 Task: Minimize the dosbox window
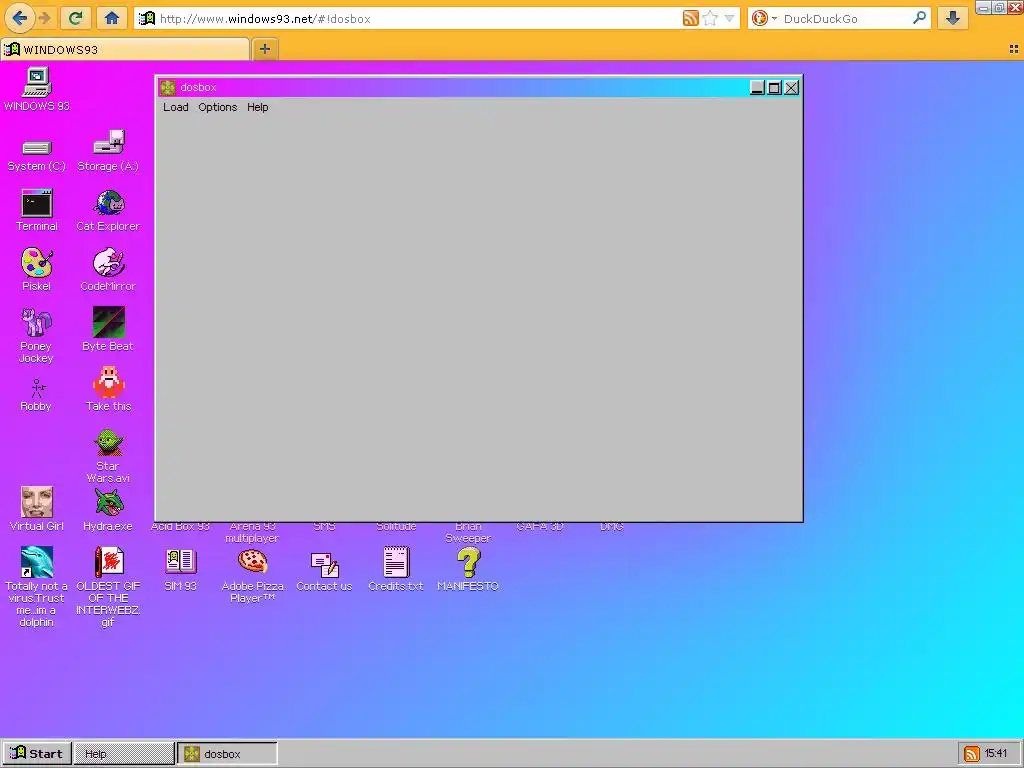(757, 88)
